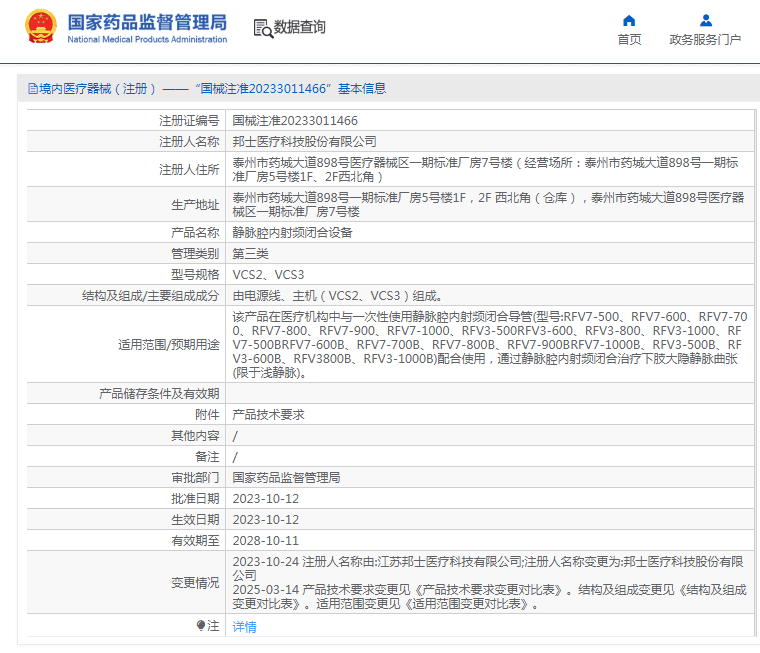The width and height of the screenshot is (760, 653).
Task: Click the 注册人名称 row label
Action: [x=189, y=142]
